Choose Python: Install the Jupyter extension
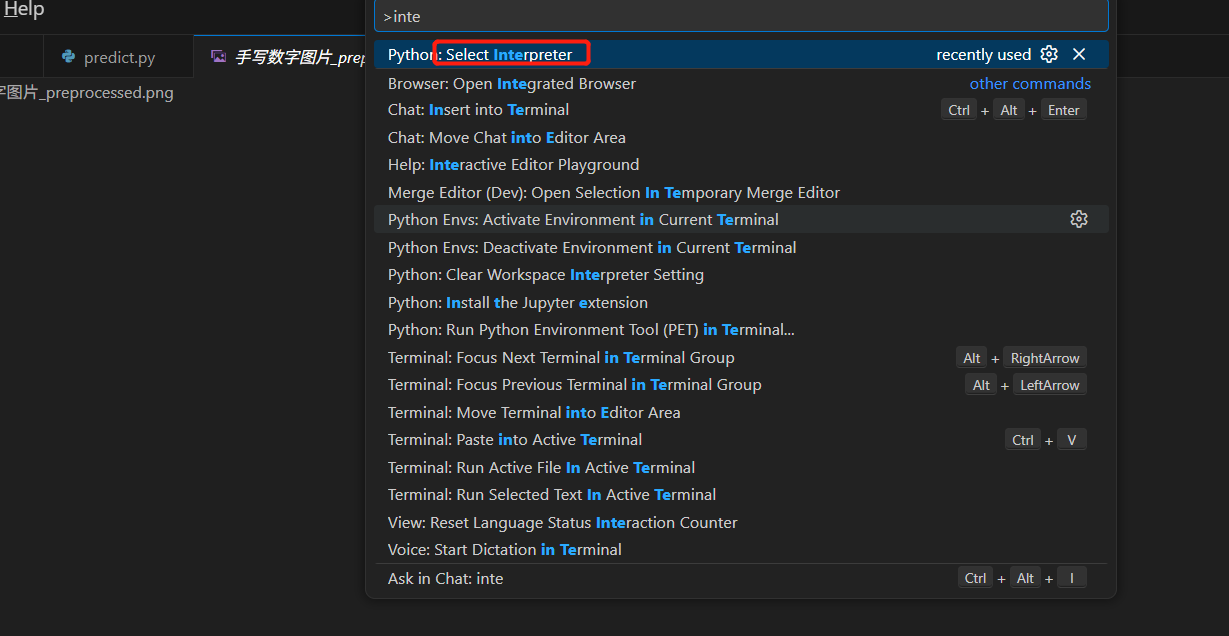This screenshot has width=1229, height=636. click(741, 302)
